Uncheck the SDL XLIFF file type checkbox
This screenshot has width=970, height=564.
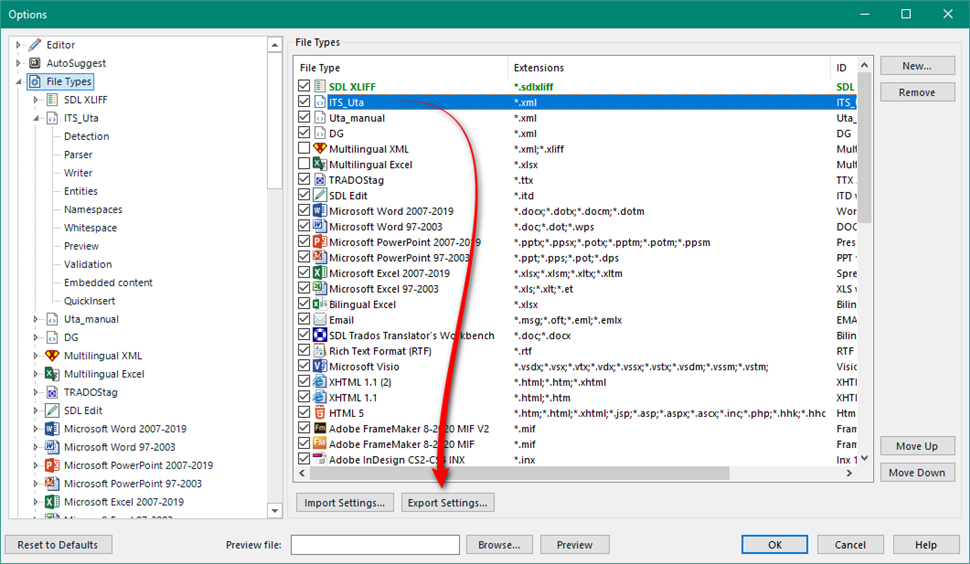tap(304, 86)
